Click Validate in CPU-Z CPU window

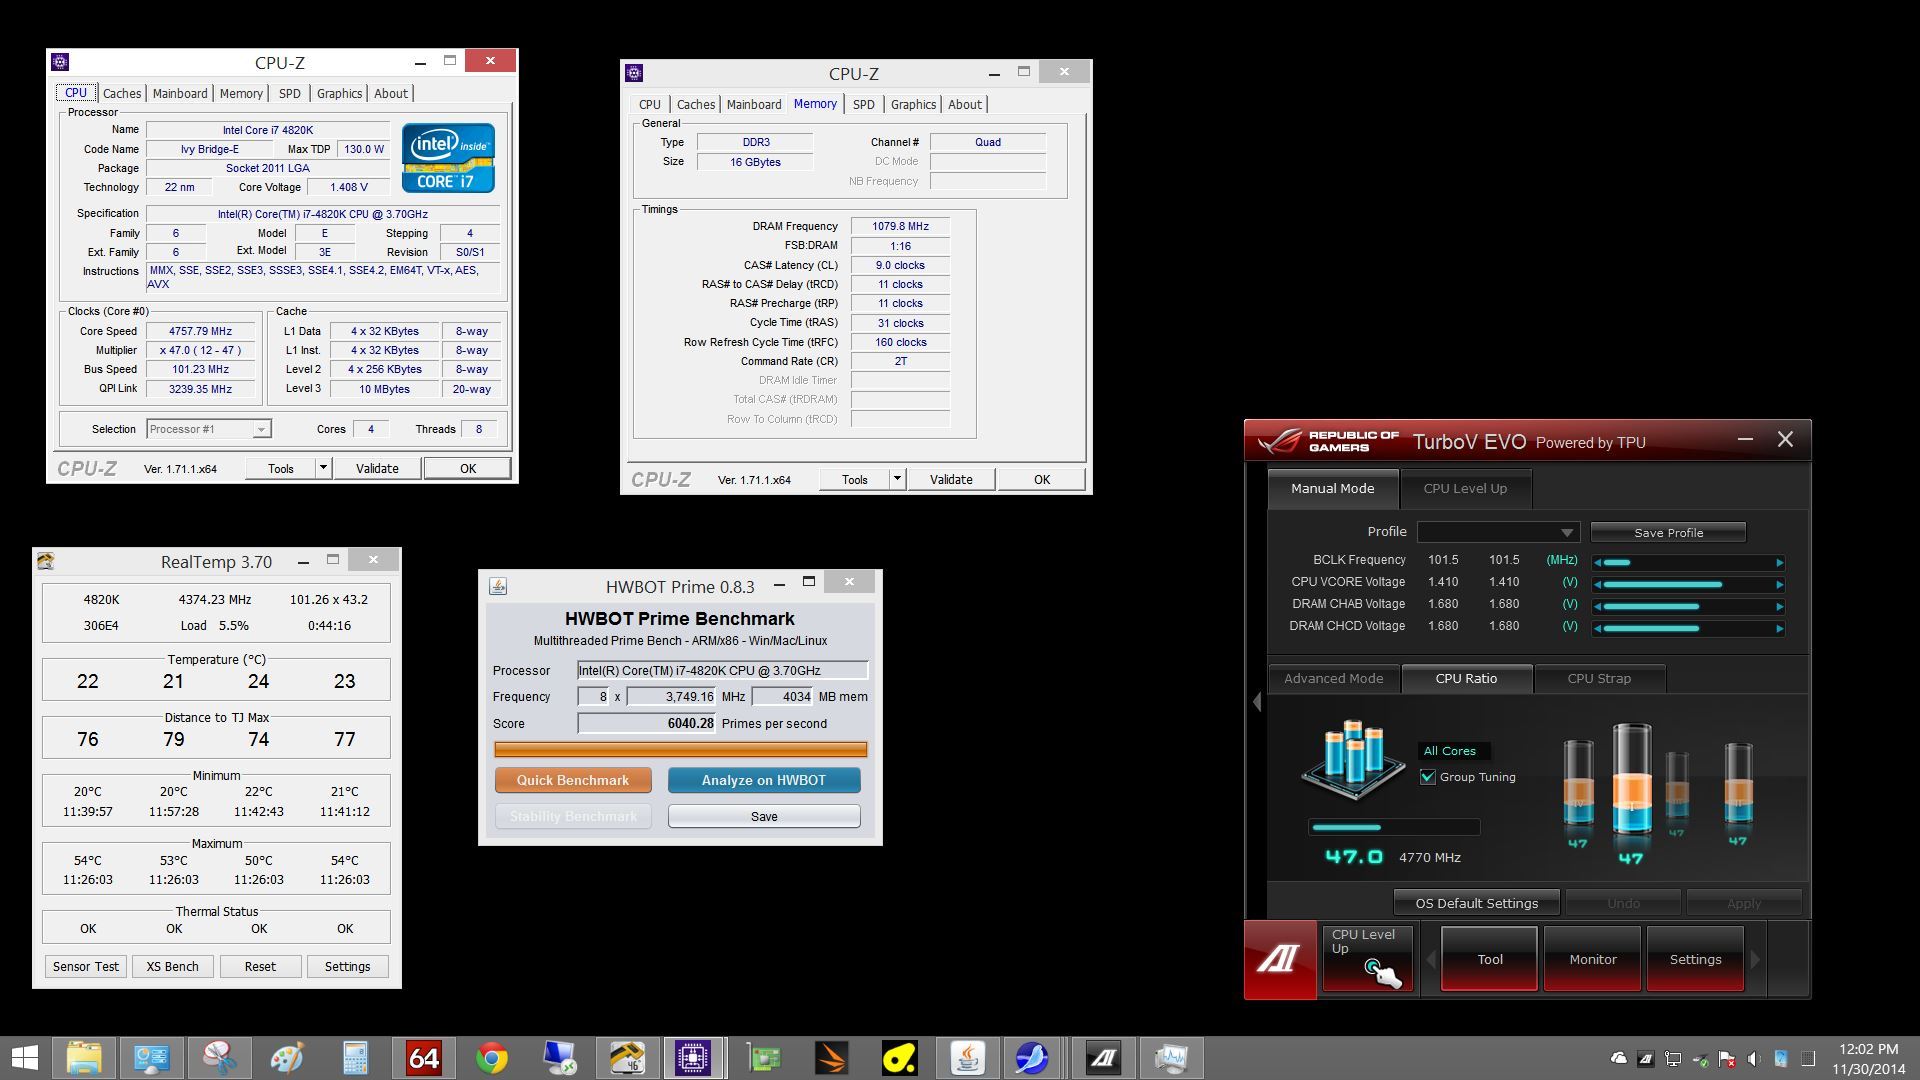[x=377, y=468]
